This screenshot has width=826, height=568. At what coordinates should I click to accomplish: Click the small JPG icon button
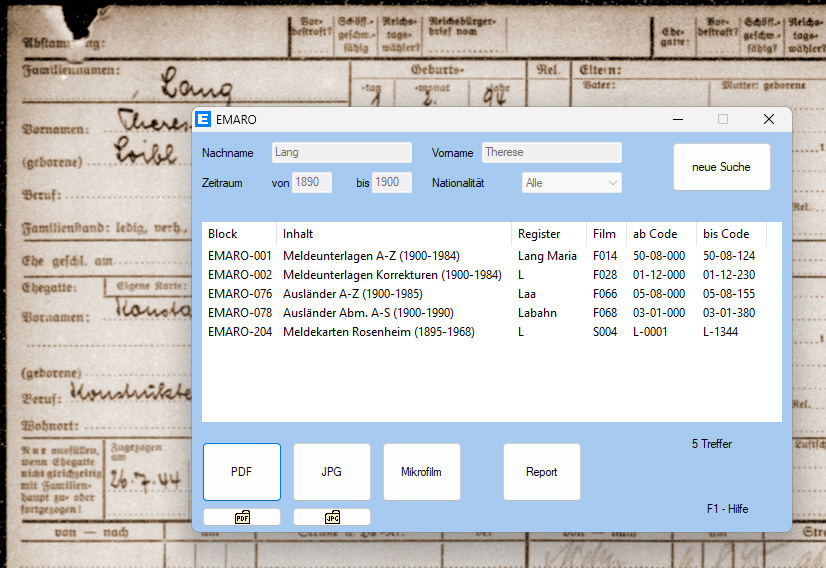(x=332, y=517)
